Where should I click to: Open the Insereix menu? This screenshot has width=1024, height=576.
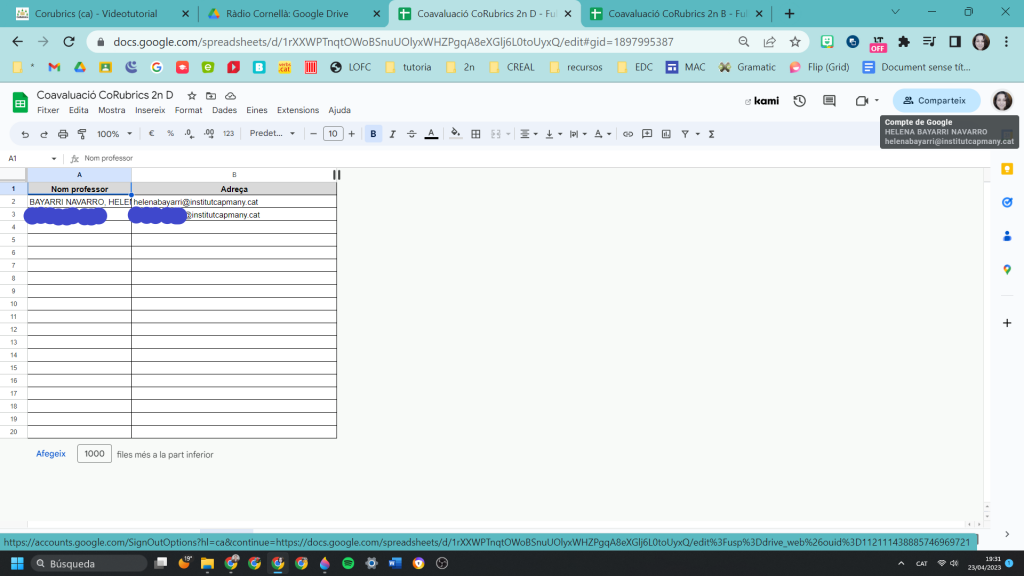coord(150,110)
